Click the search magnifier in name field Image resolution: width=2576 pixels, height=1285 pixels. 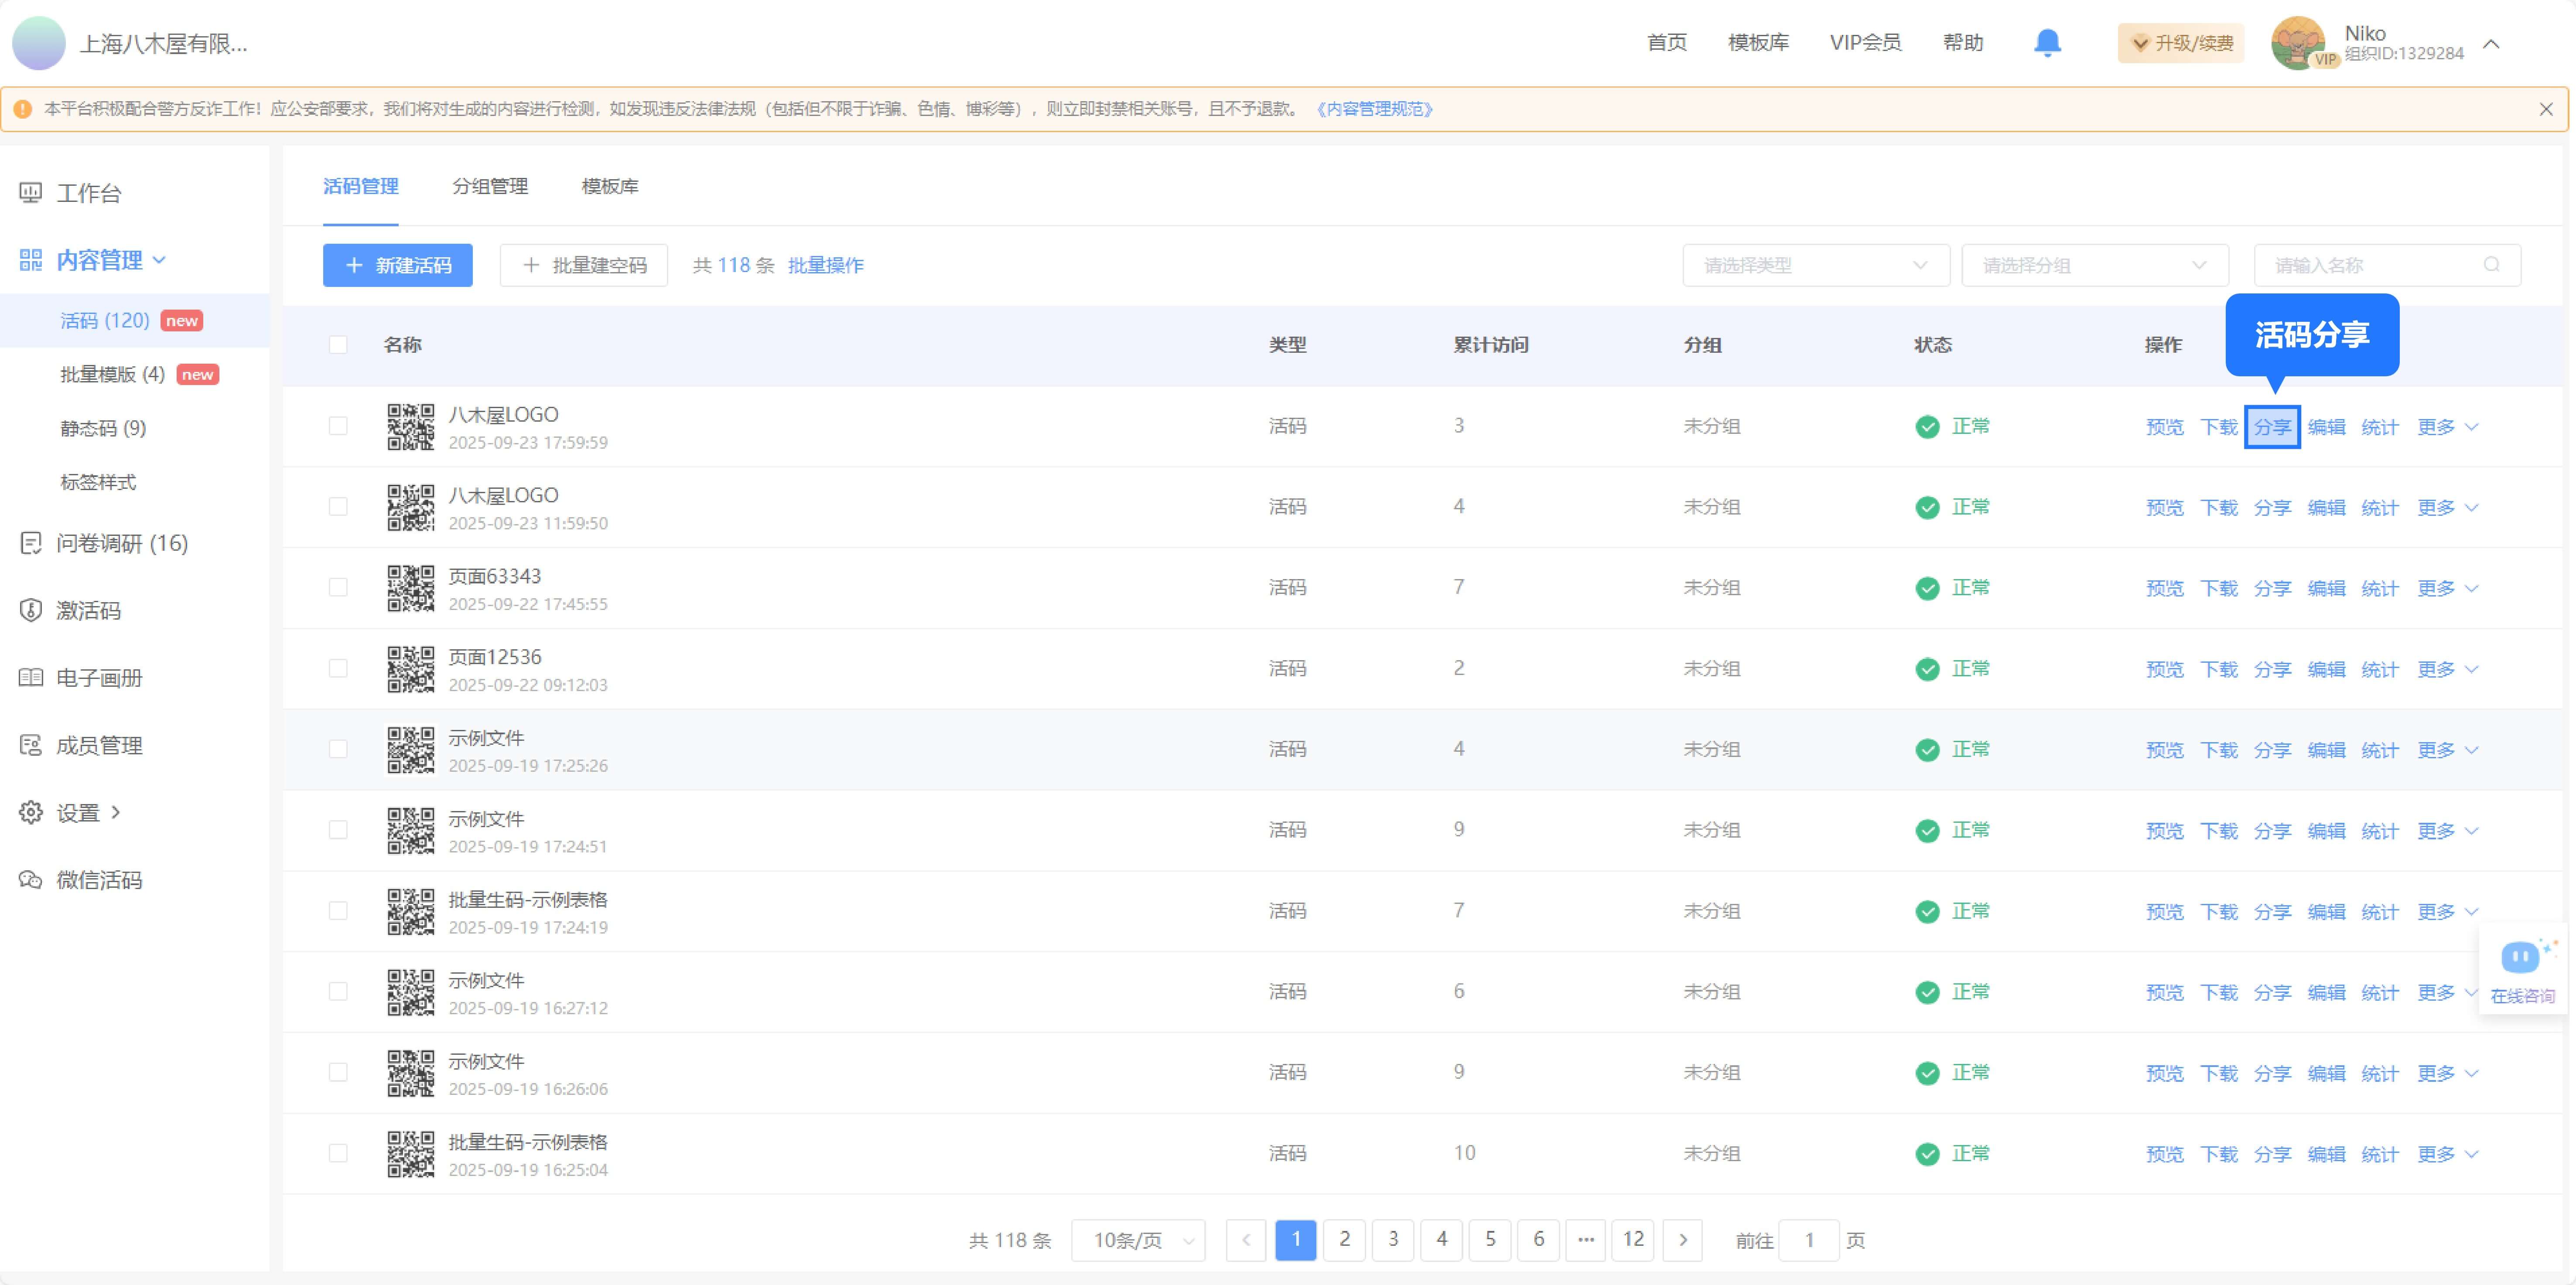point(2491,265)
